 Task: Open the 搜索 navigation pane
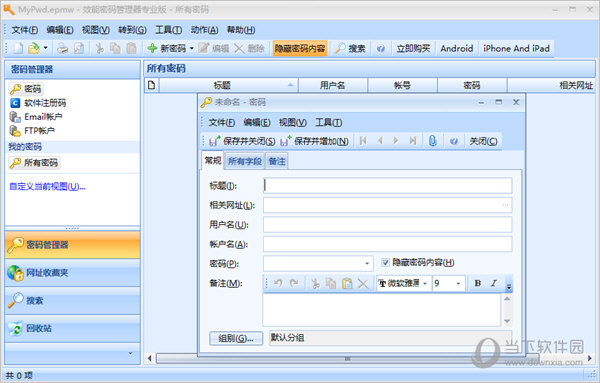(x=72, y=300)
